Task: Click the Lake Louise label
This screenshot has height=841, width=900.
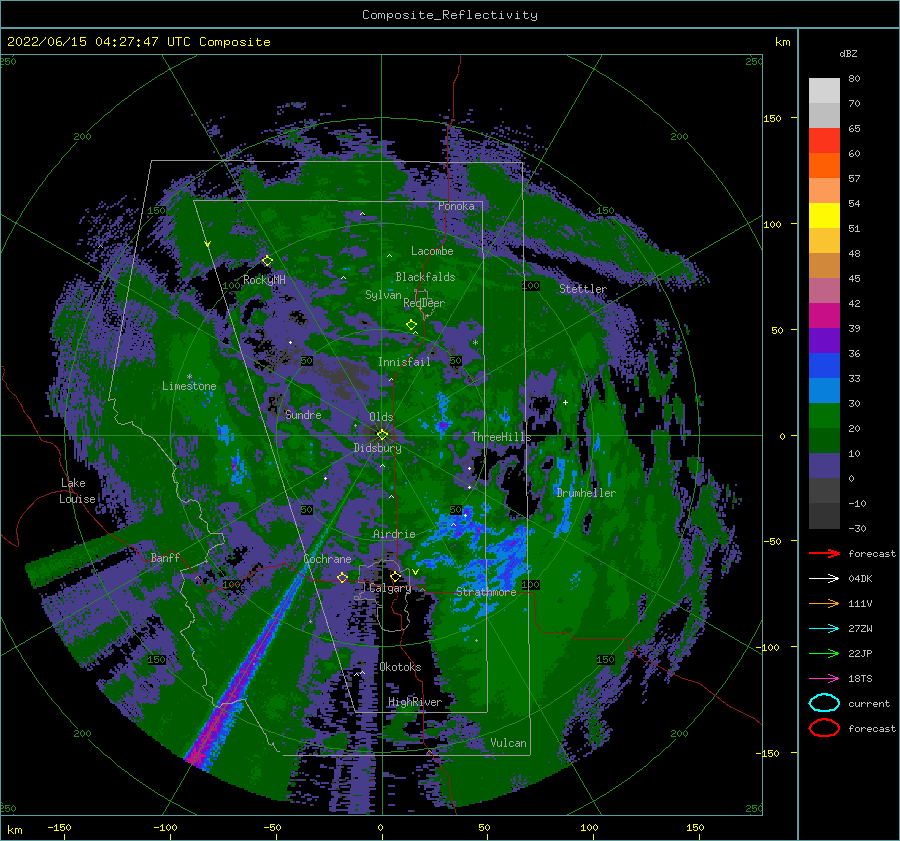Action: (77, 491)
